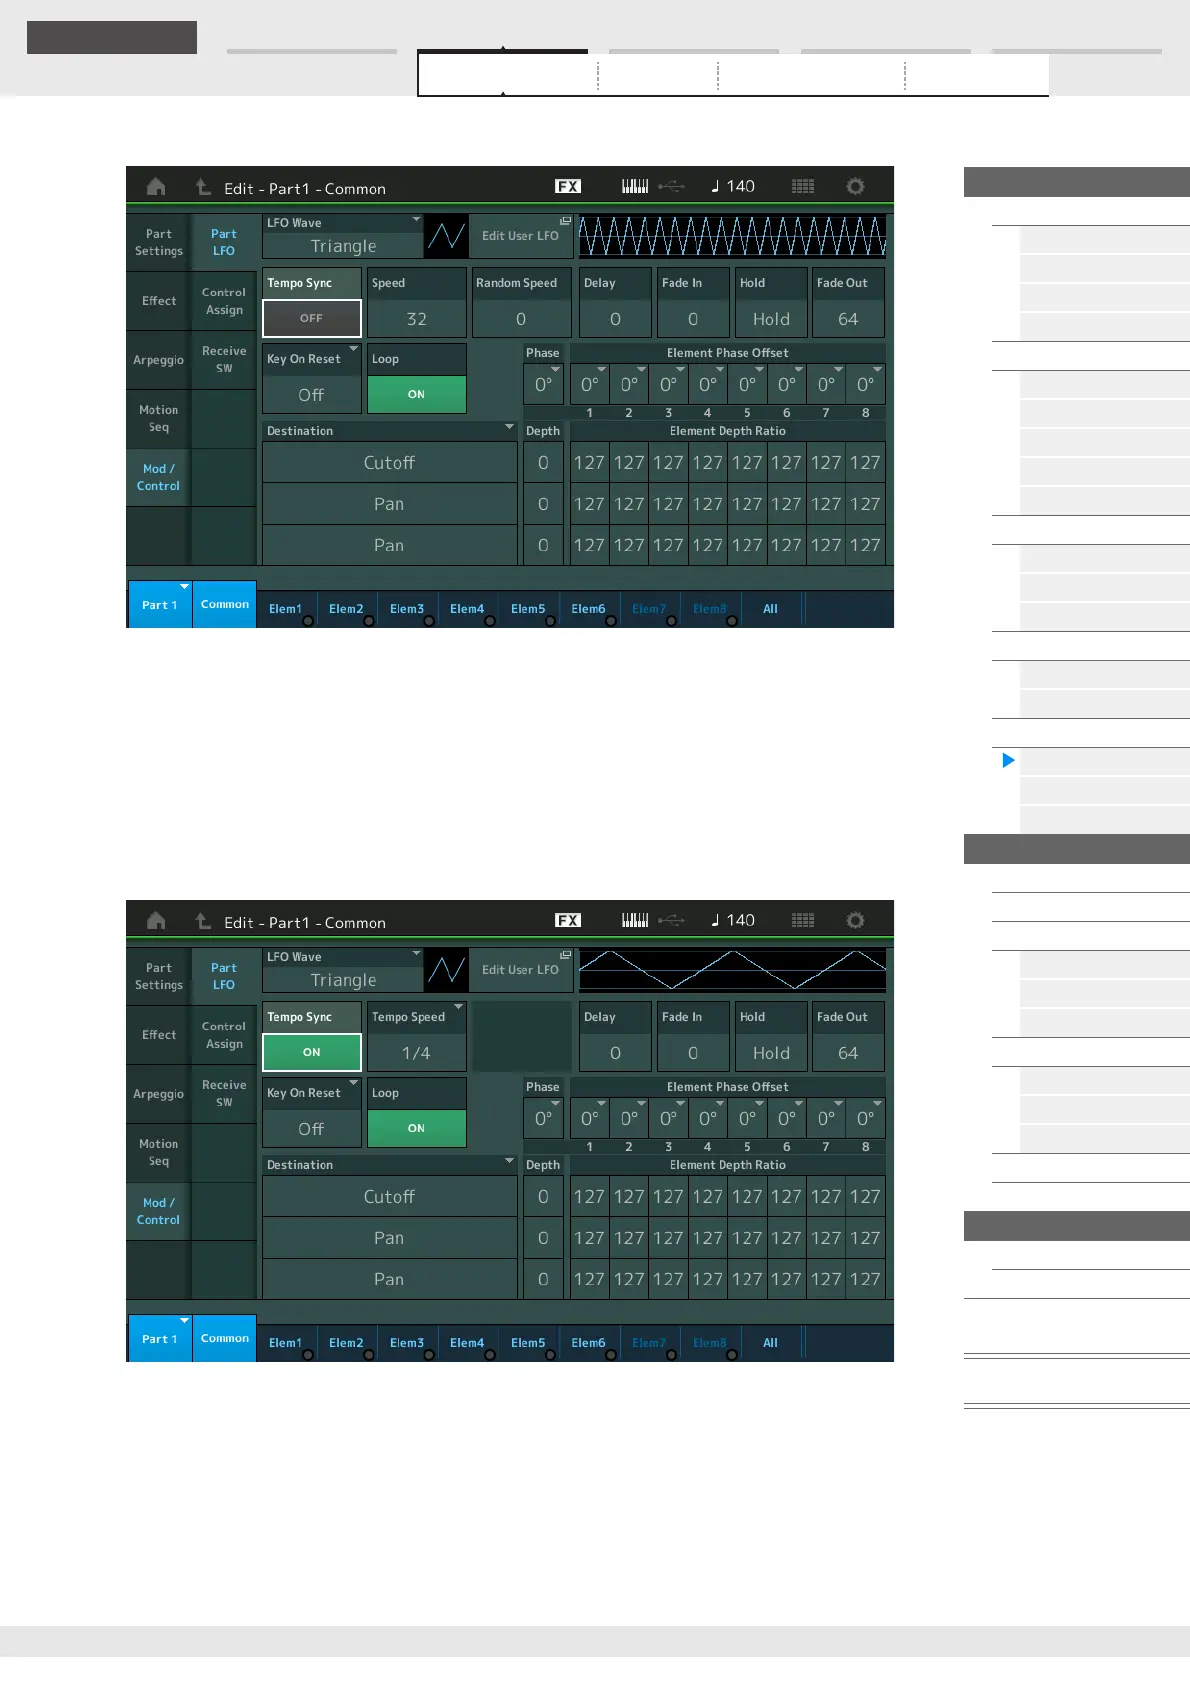The height and width of the screenshot is (1684, 1190).
Task: Click blue arrow marker in right sidebar
Action: [1008, 760]
